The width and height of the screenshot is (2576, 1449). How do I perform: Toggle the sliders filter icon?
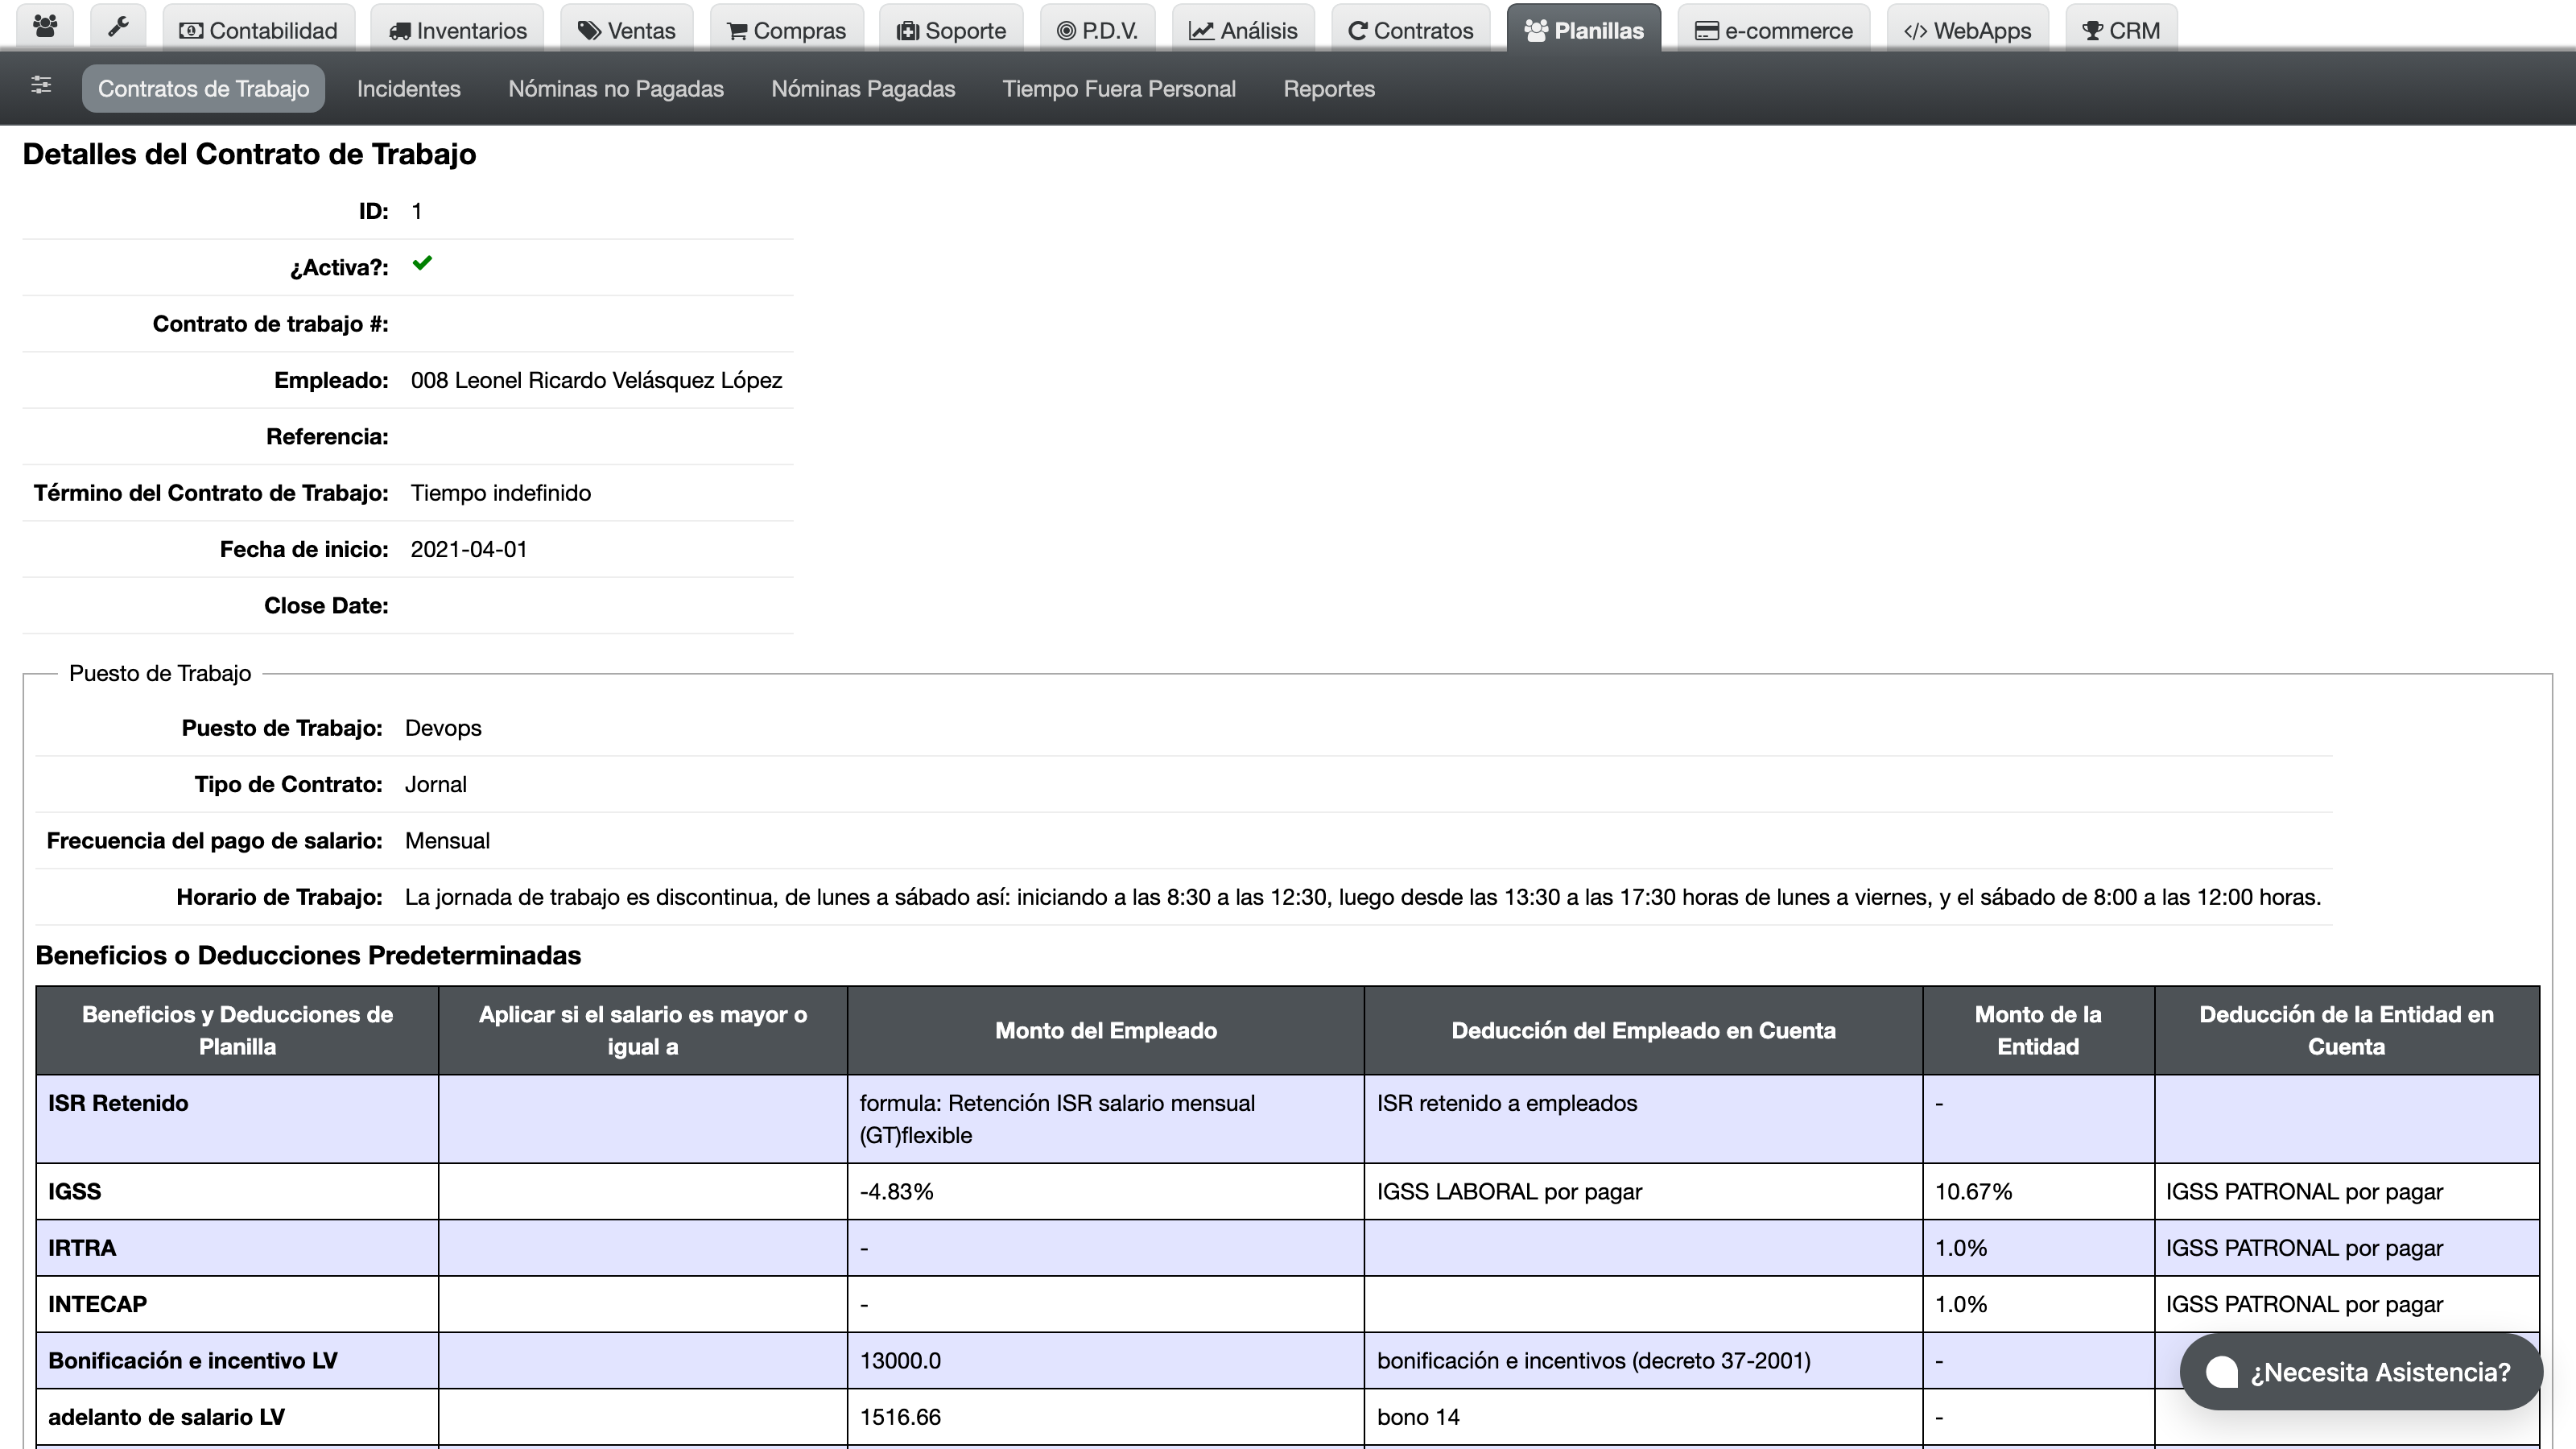[x=41, y=86]
